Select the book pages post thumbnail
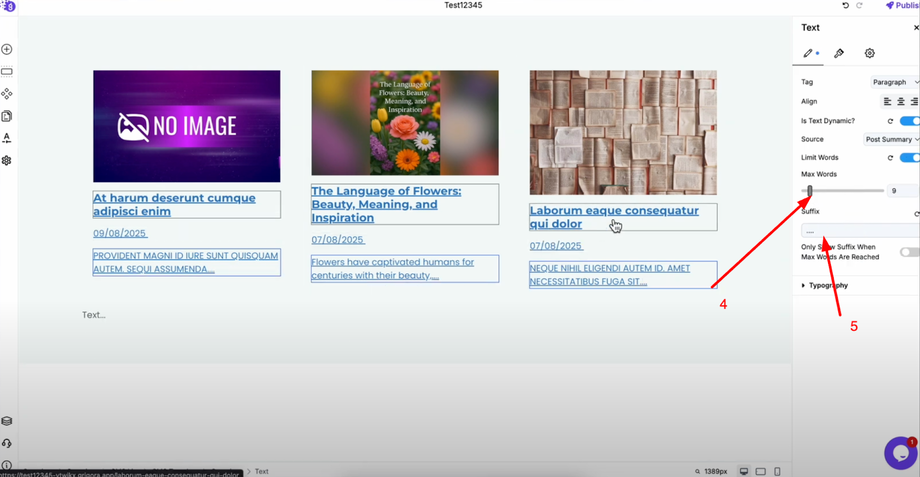The image size is (920, 477). (x=623, y=133)
